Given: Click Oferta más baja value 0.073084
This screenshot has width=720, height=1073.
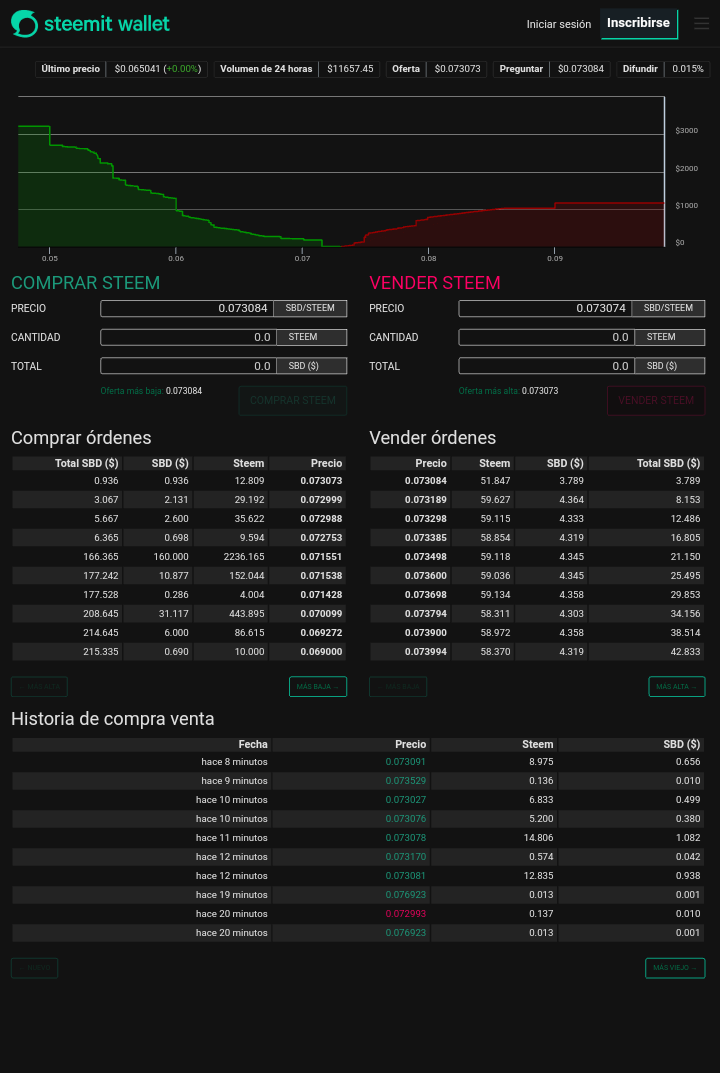Looking at the screenshot, I should pyautogui.click(x=183, y=391).
